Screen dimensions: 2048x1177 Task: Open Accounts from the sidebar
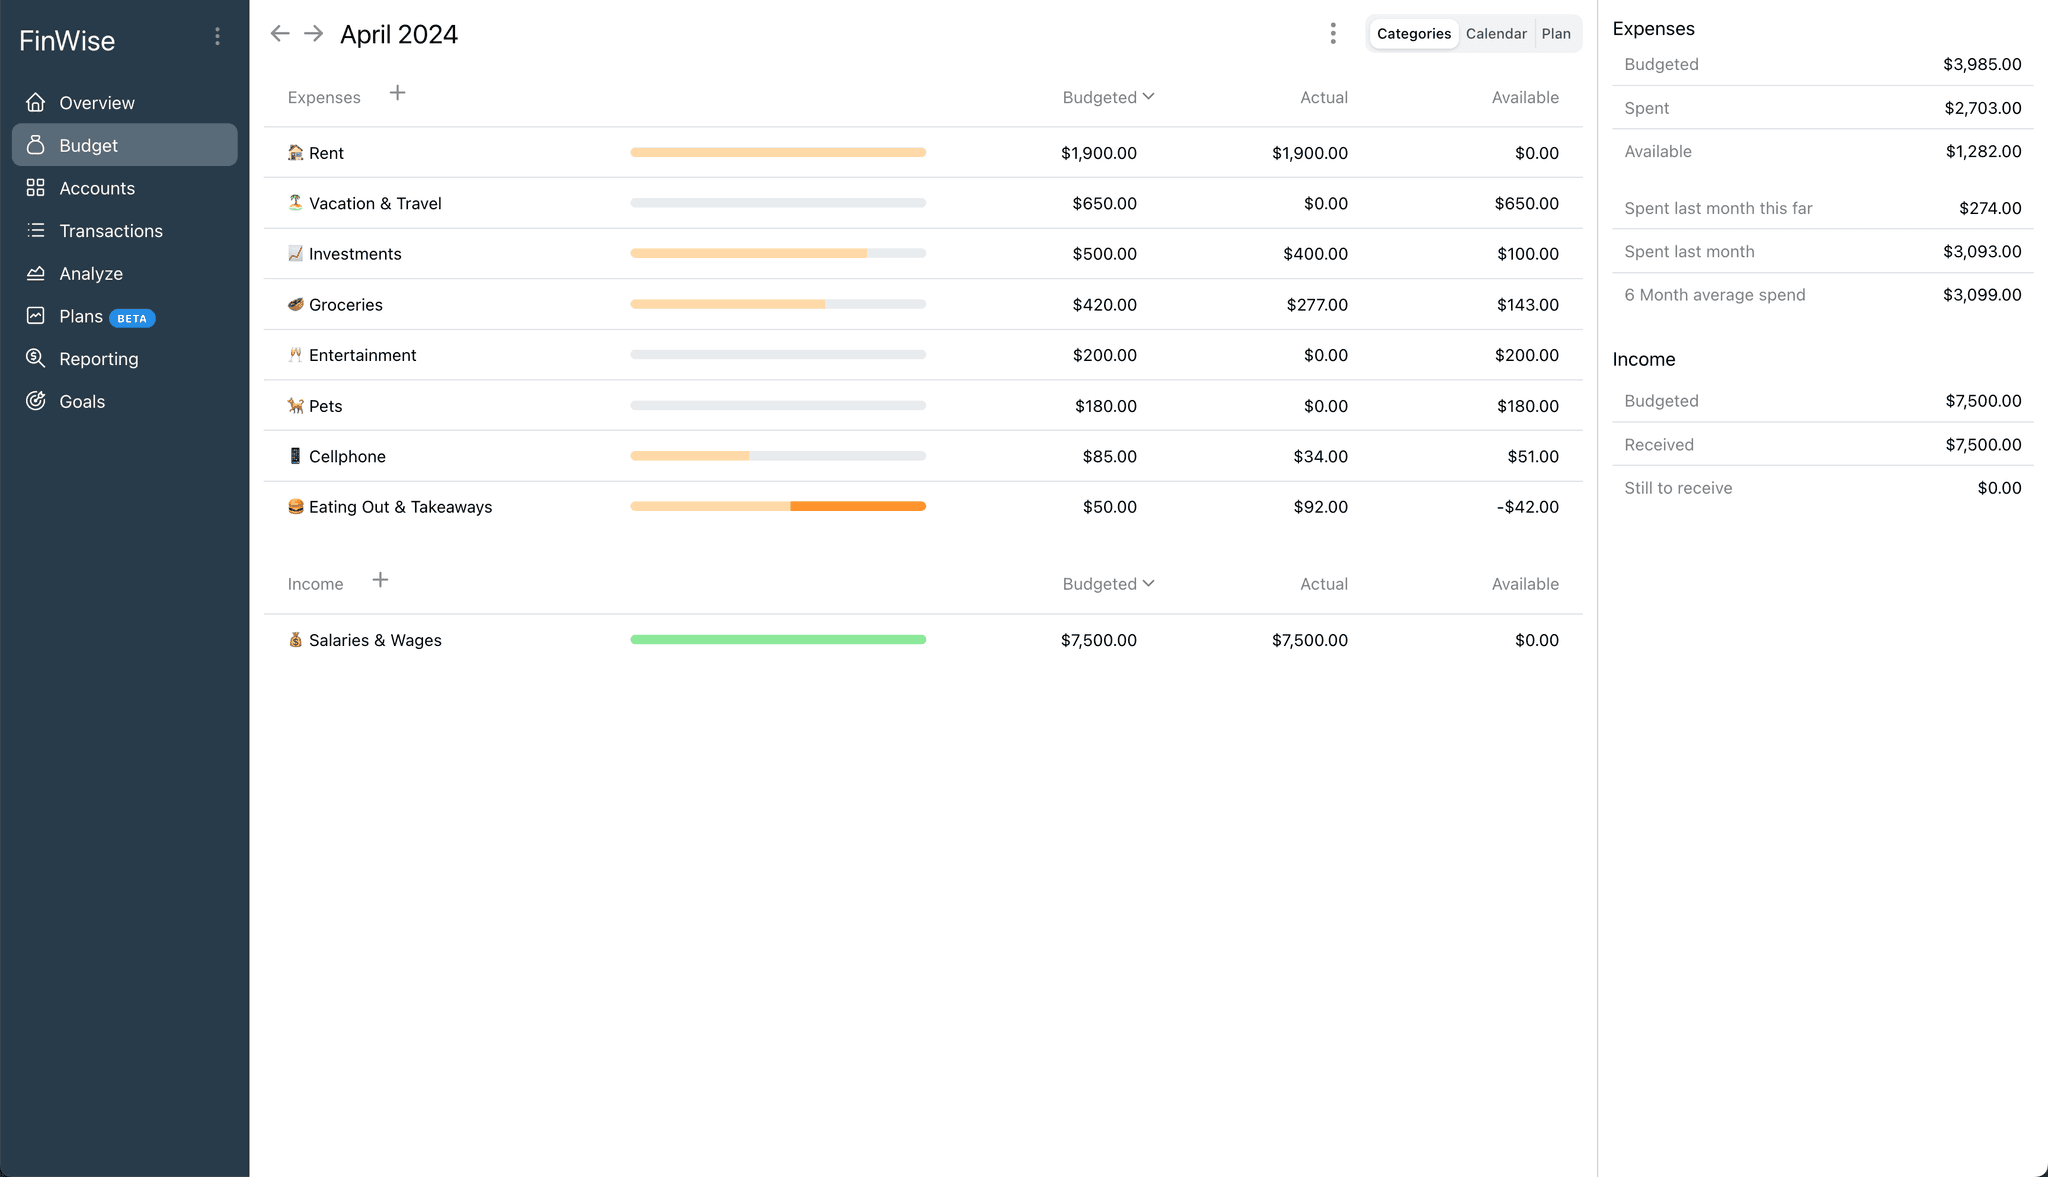(96, 188)
